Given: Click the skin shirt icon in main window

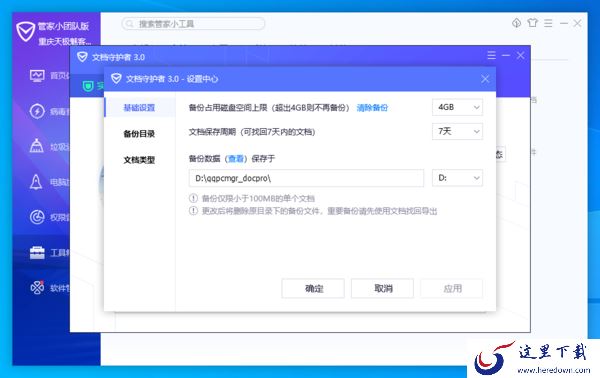Looking at the screenshot, I should pos(532,23).
